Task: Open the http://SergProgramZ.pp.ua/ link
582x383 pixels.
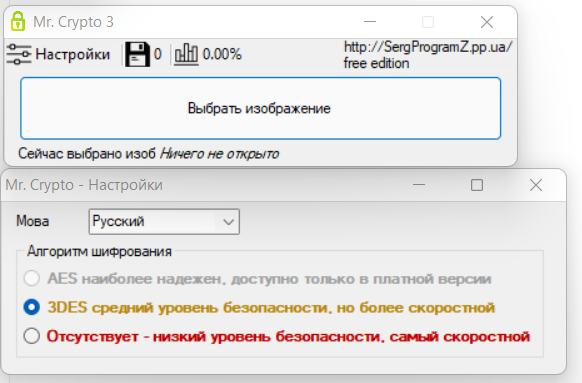Action: click(428, 47)
